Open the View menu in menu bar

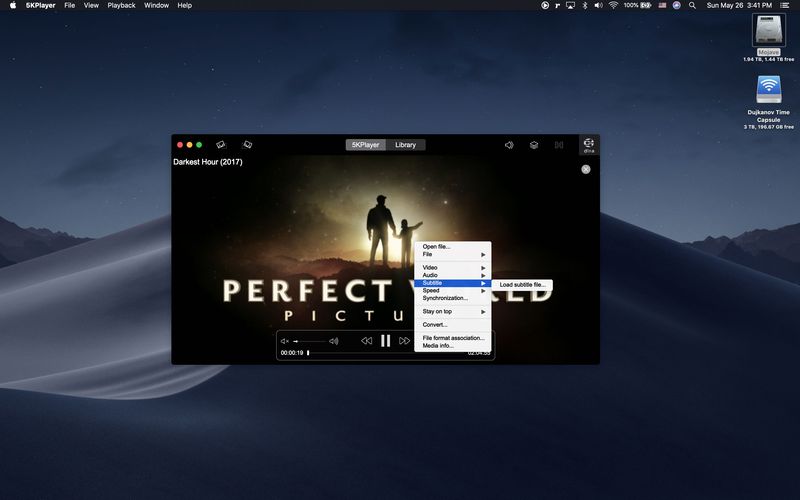(91, 5)
